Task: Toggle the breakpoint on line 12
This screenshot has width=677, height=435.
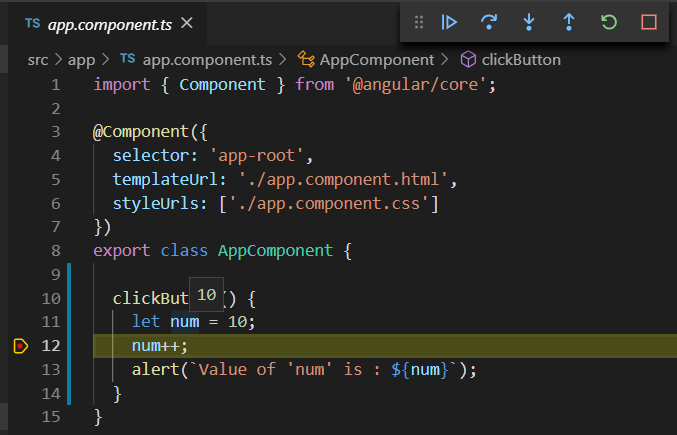Action: click(21, 346)
